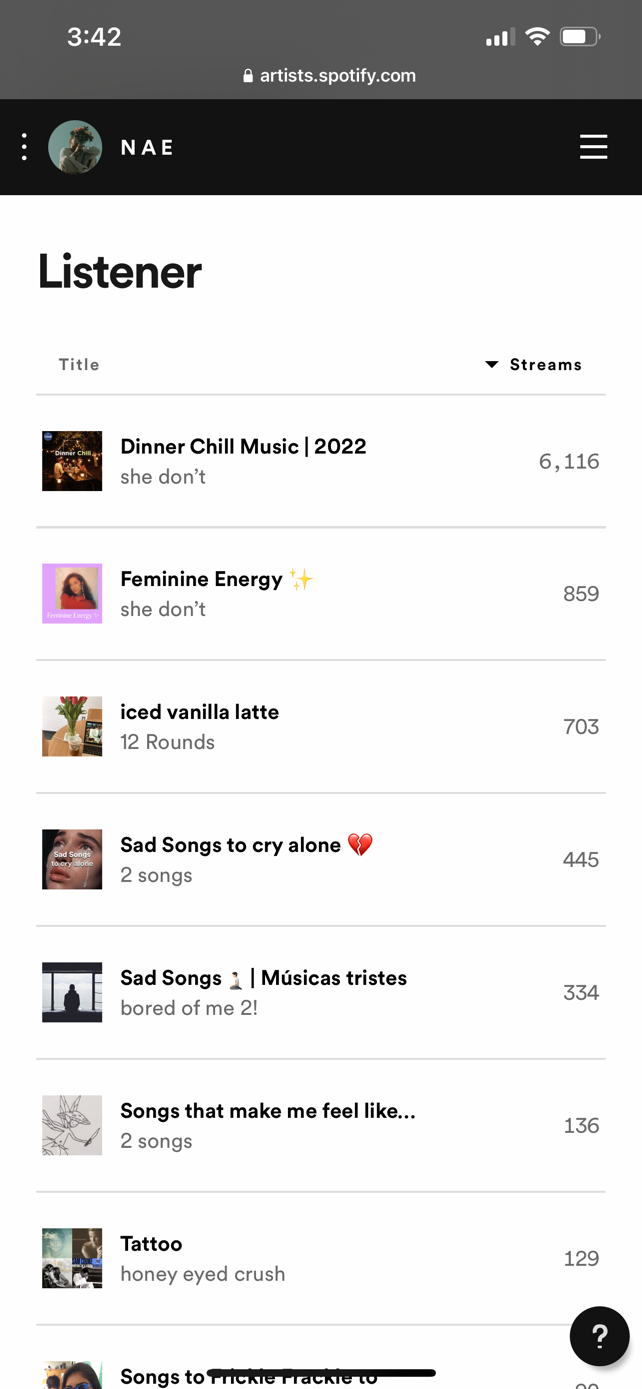
Task: Tap the Tattoo playlist collage thumbnail
Action: pyautogui.click(x=72, y=1258)
